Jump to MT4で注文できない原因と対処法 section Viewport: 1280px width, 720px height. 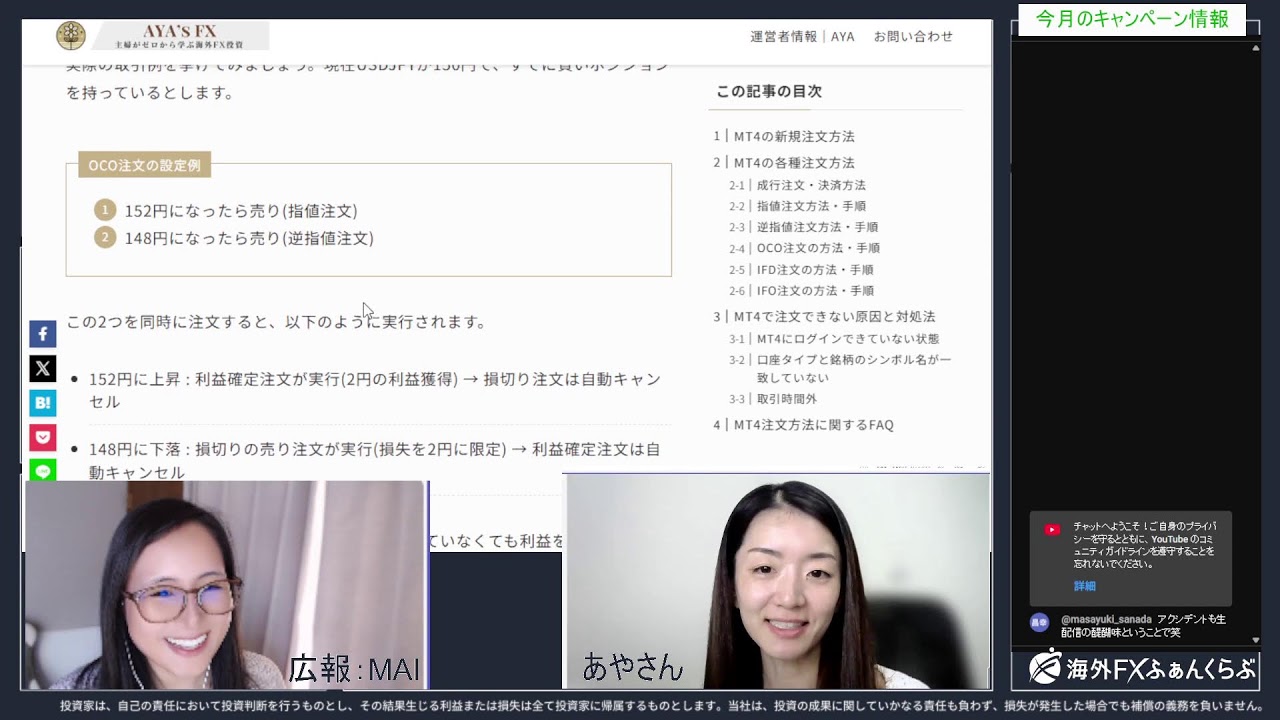[x=834, y=316]
